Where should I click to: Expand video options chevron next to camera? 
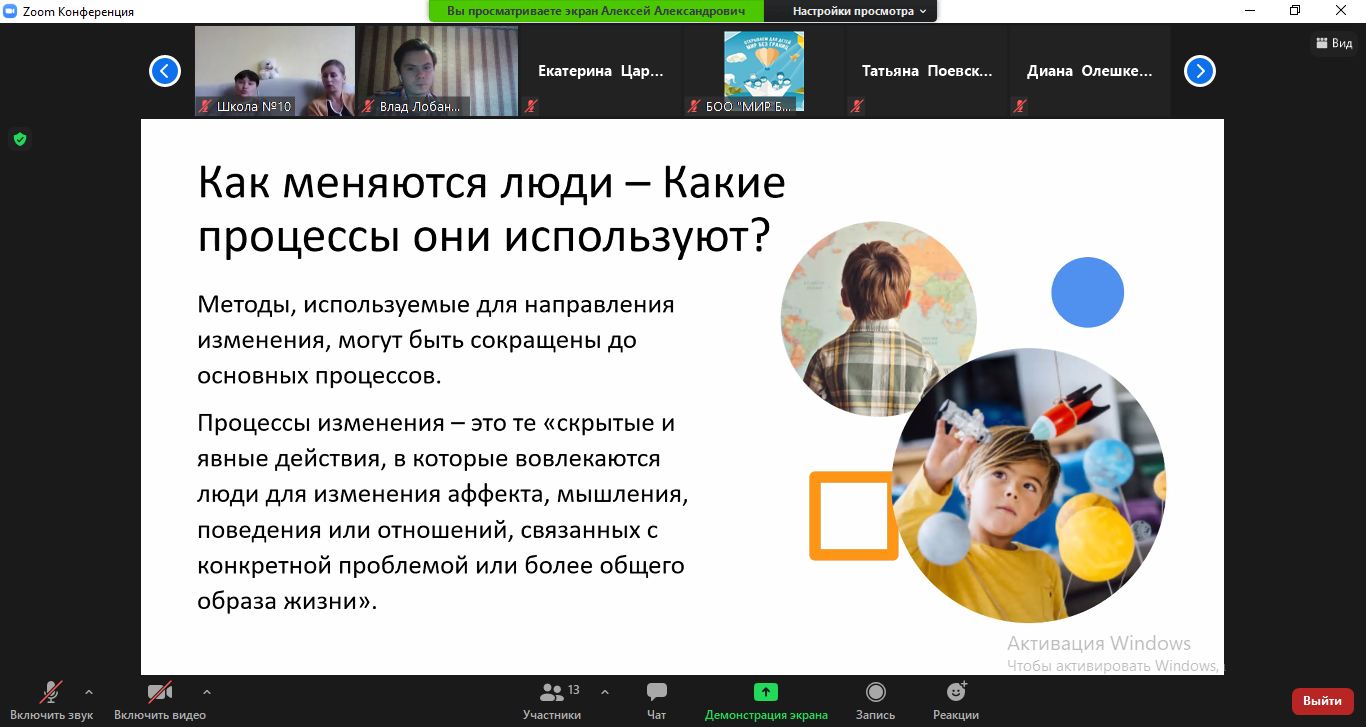(207, 691)
